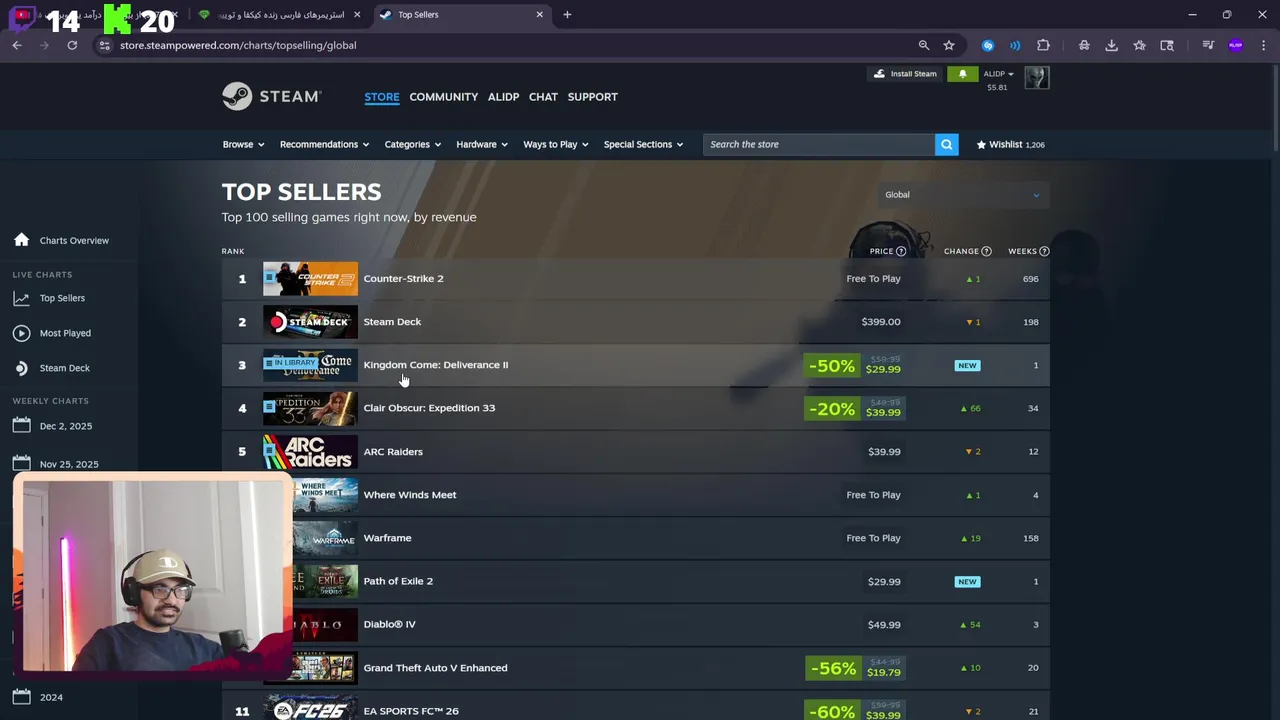Expand the Special Sections menu
The image size is (1280, 720).
tap(643, 144)
